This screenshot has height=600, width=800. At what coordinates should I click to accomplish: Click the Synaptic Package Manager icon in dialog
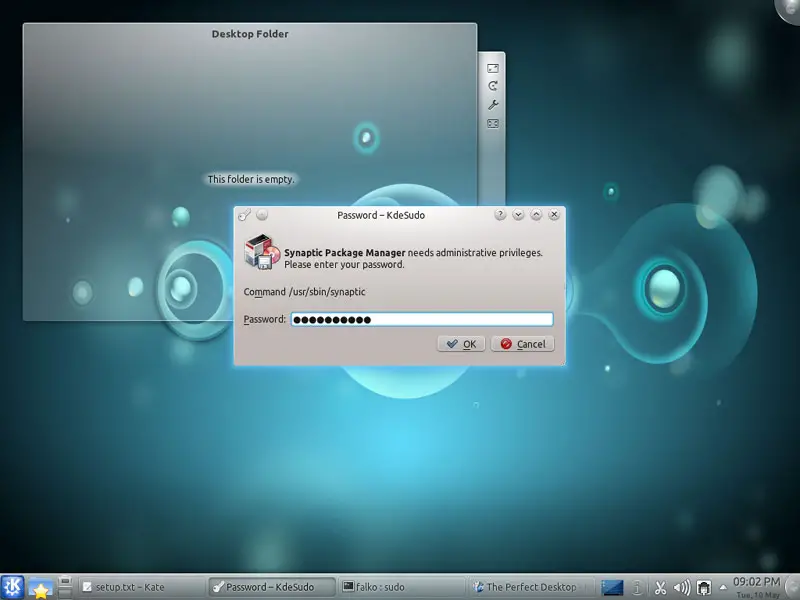262,252
